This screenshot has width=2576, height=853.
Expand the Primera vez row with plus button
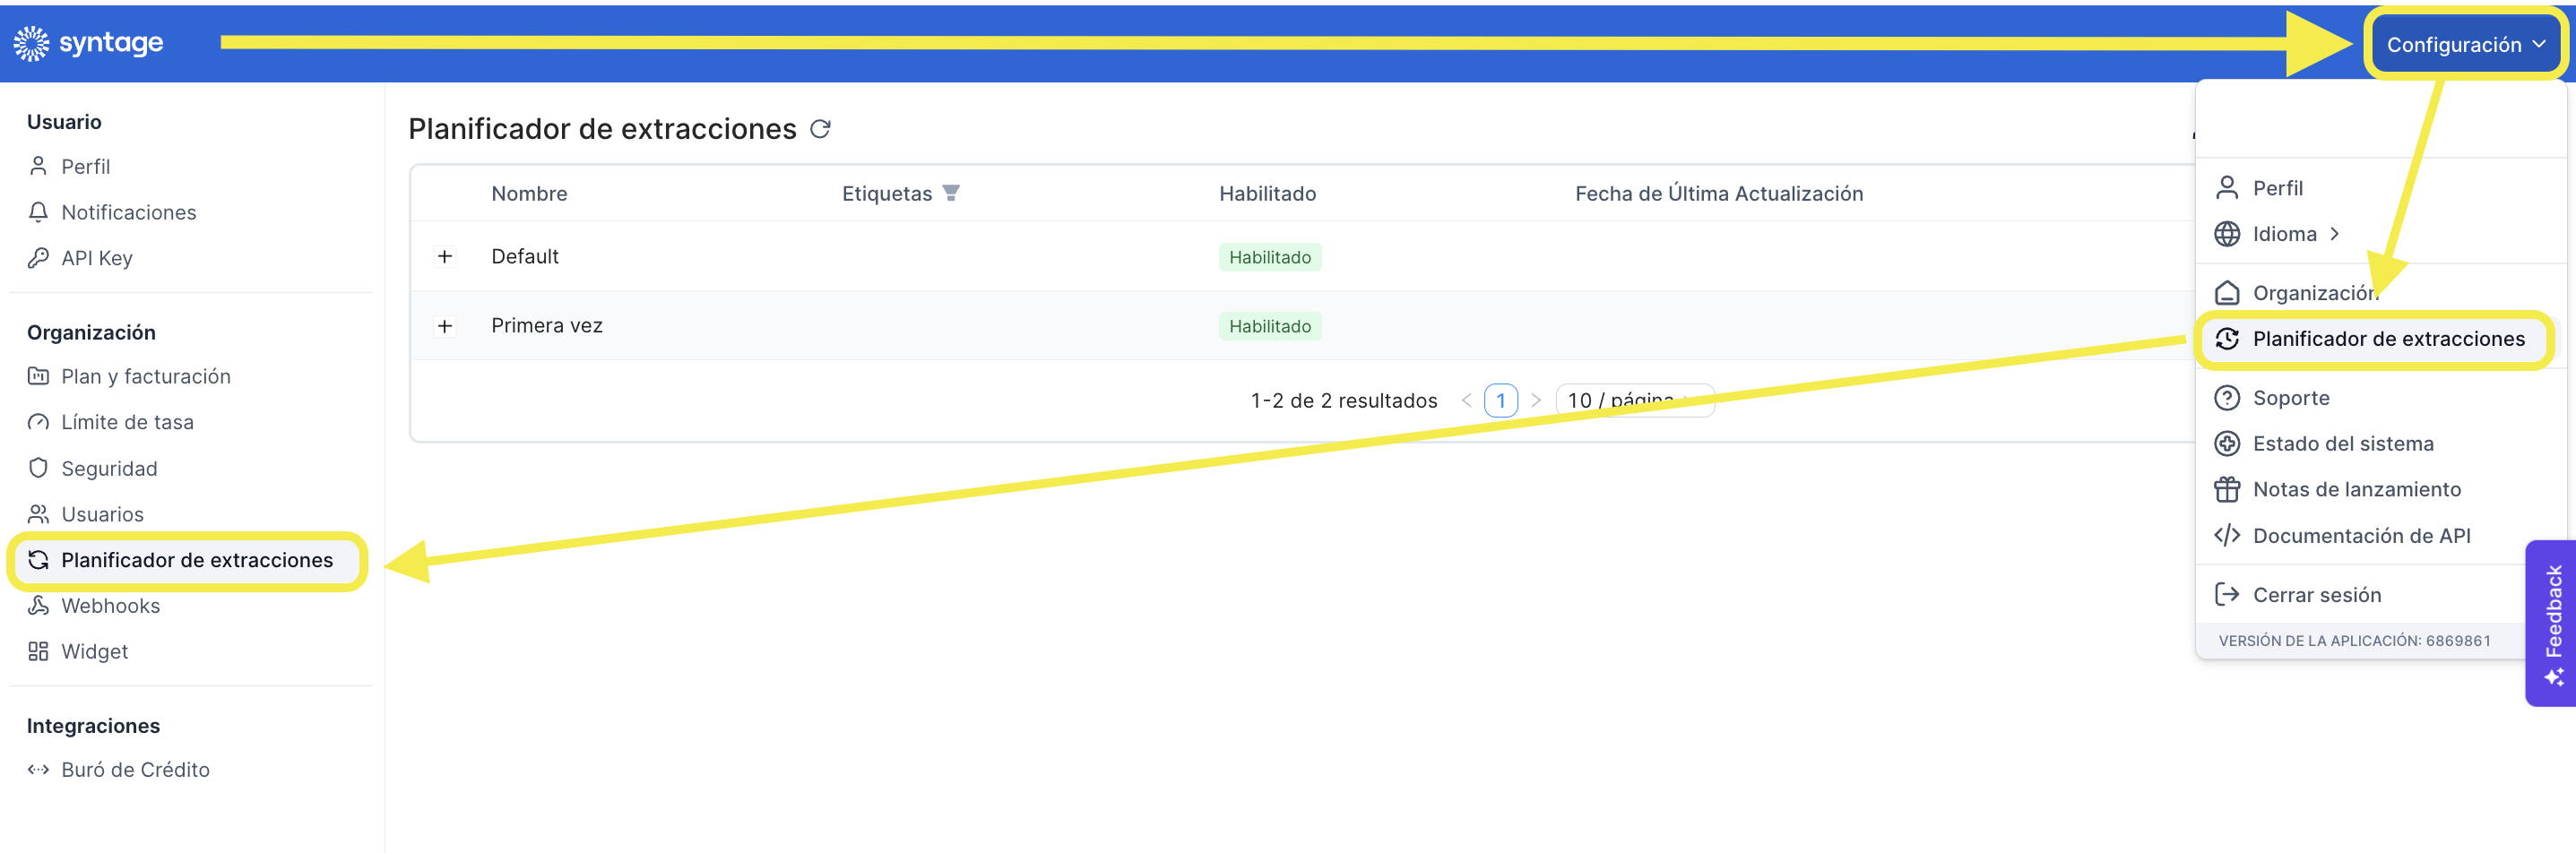445,326
